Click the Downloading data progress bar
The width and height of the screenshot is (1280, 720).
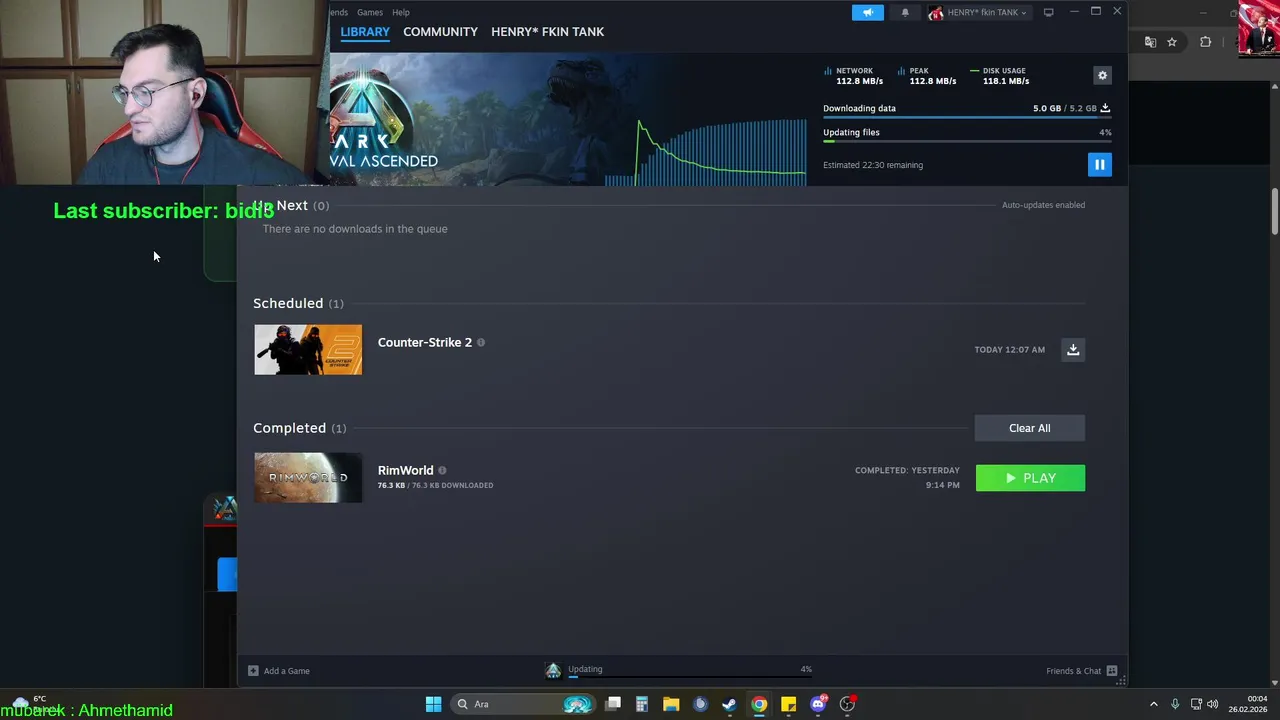tap(967, 117)
